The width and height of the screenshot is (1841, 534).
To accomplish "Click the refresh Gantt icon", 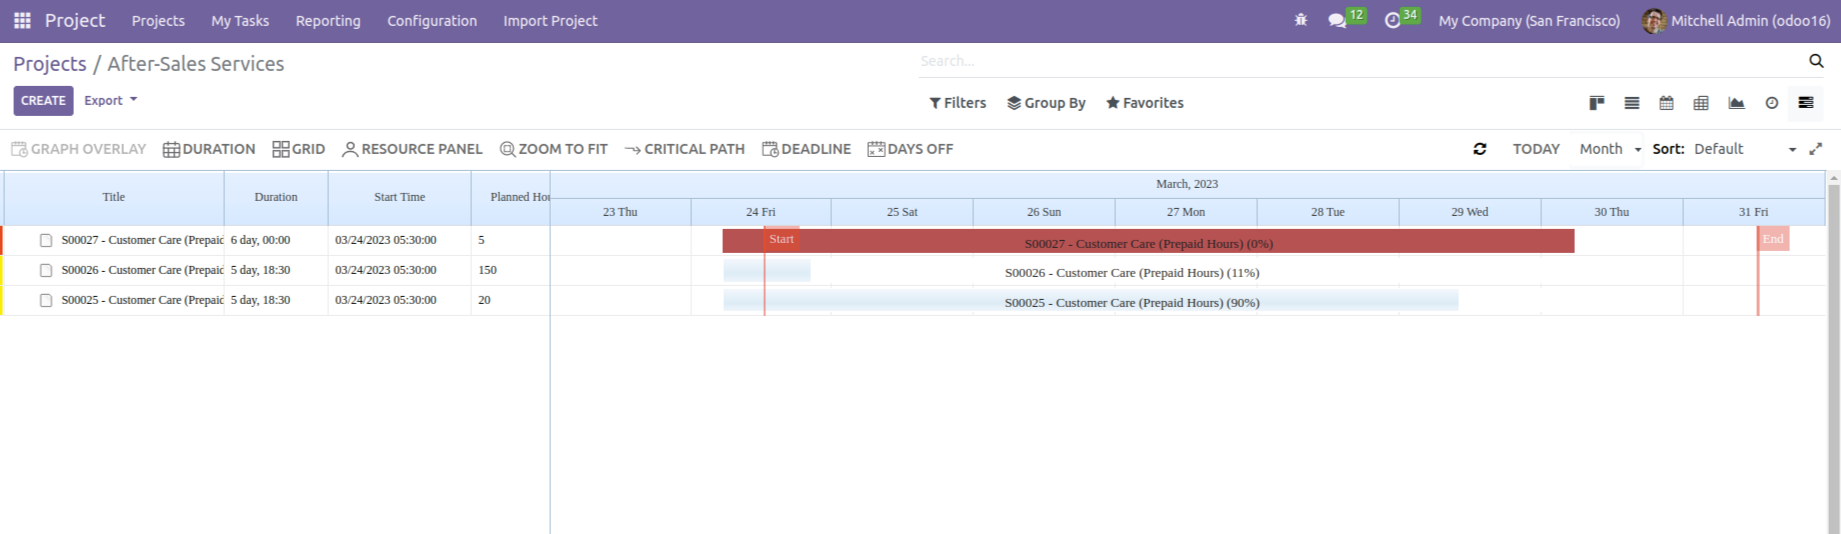I will pyautogui.click(x=1480, y=149).
